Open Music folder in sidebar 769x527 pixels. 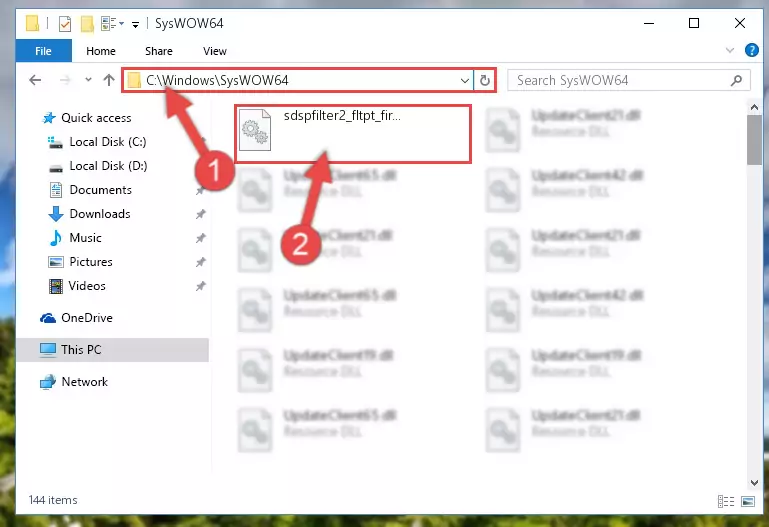(x=85, y=238)
